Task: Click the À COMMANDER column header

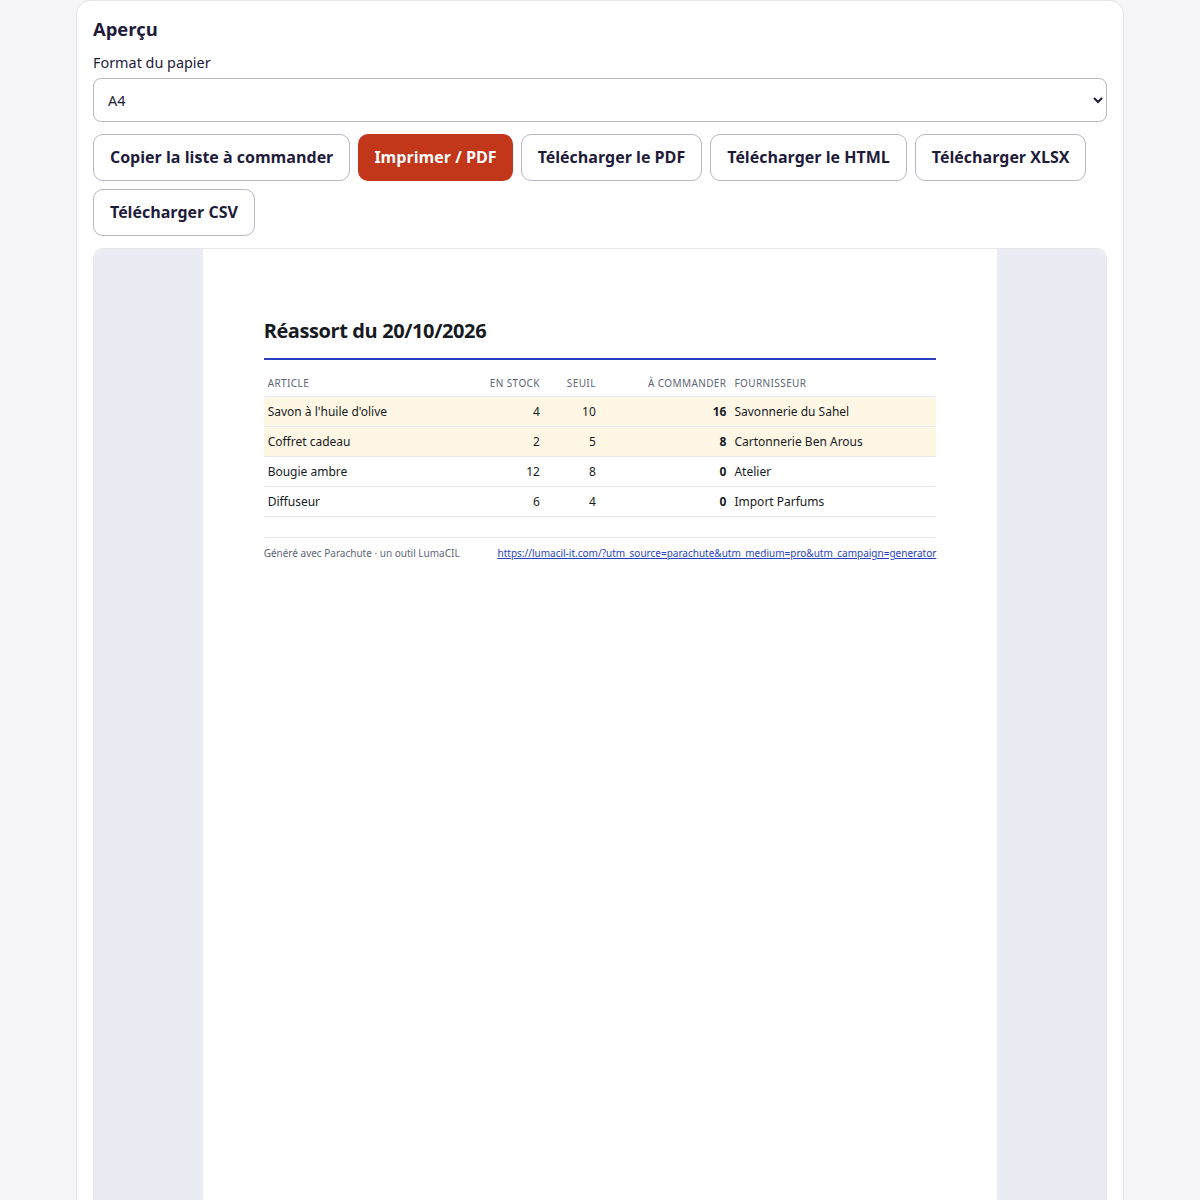Action: tap(687, 383)
